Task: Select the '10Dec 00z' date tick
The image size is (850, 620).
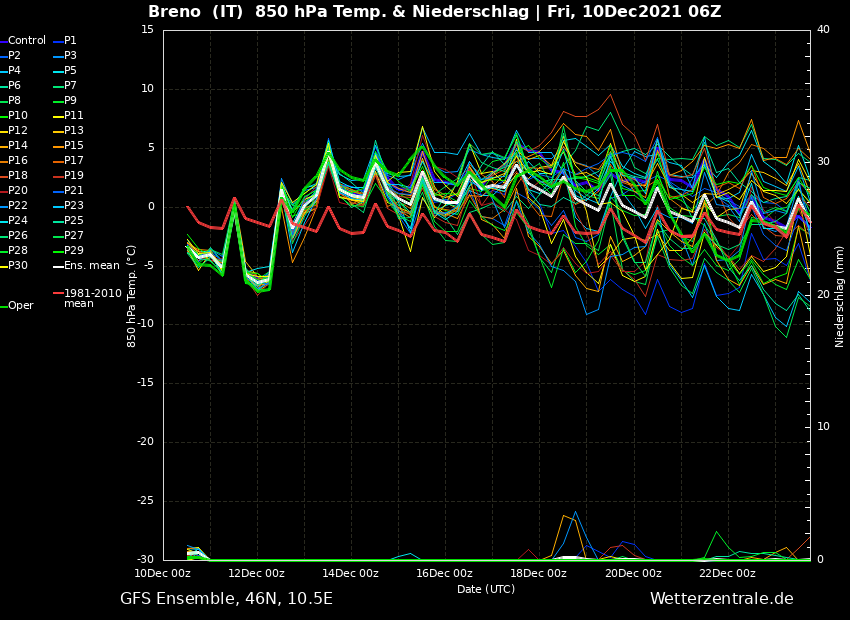Action: (163, 573)
